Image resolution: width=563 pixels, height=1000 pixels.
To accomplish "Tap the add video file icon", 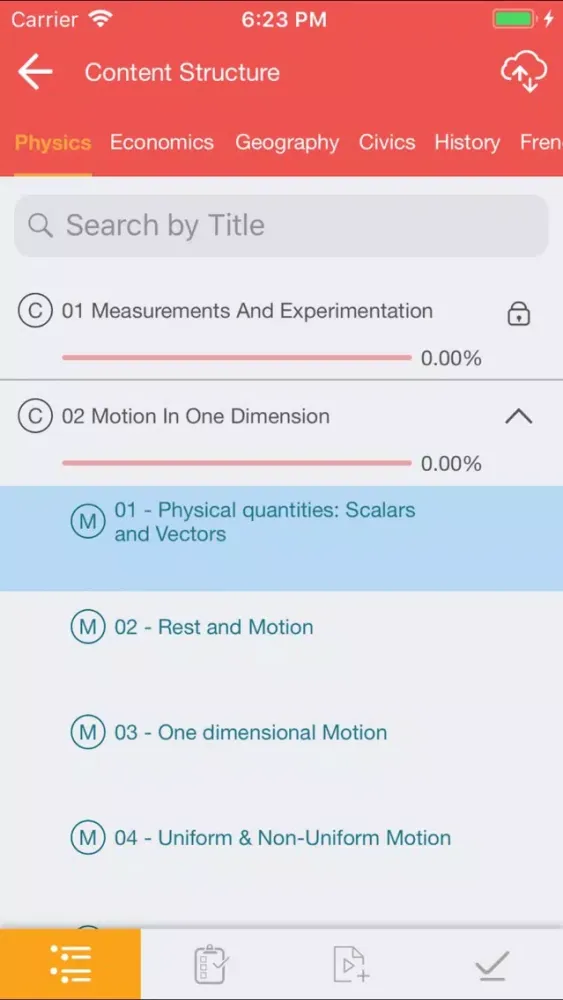I will point(351,965).
